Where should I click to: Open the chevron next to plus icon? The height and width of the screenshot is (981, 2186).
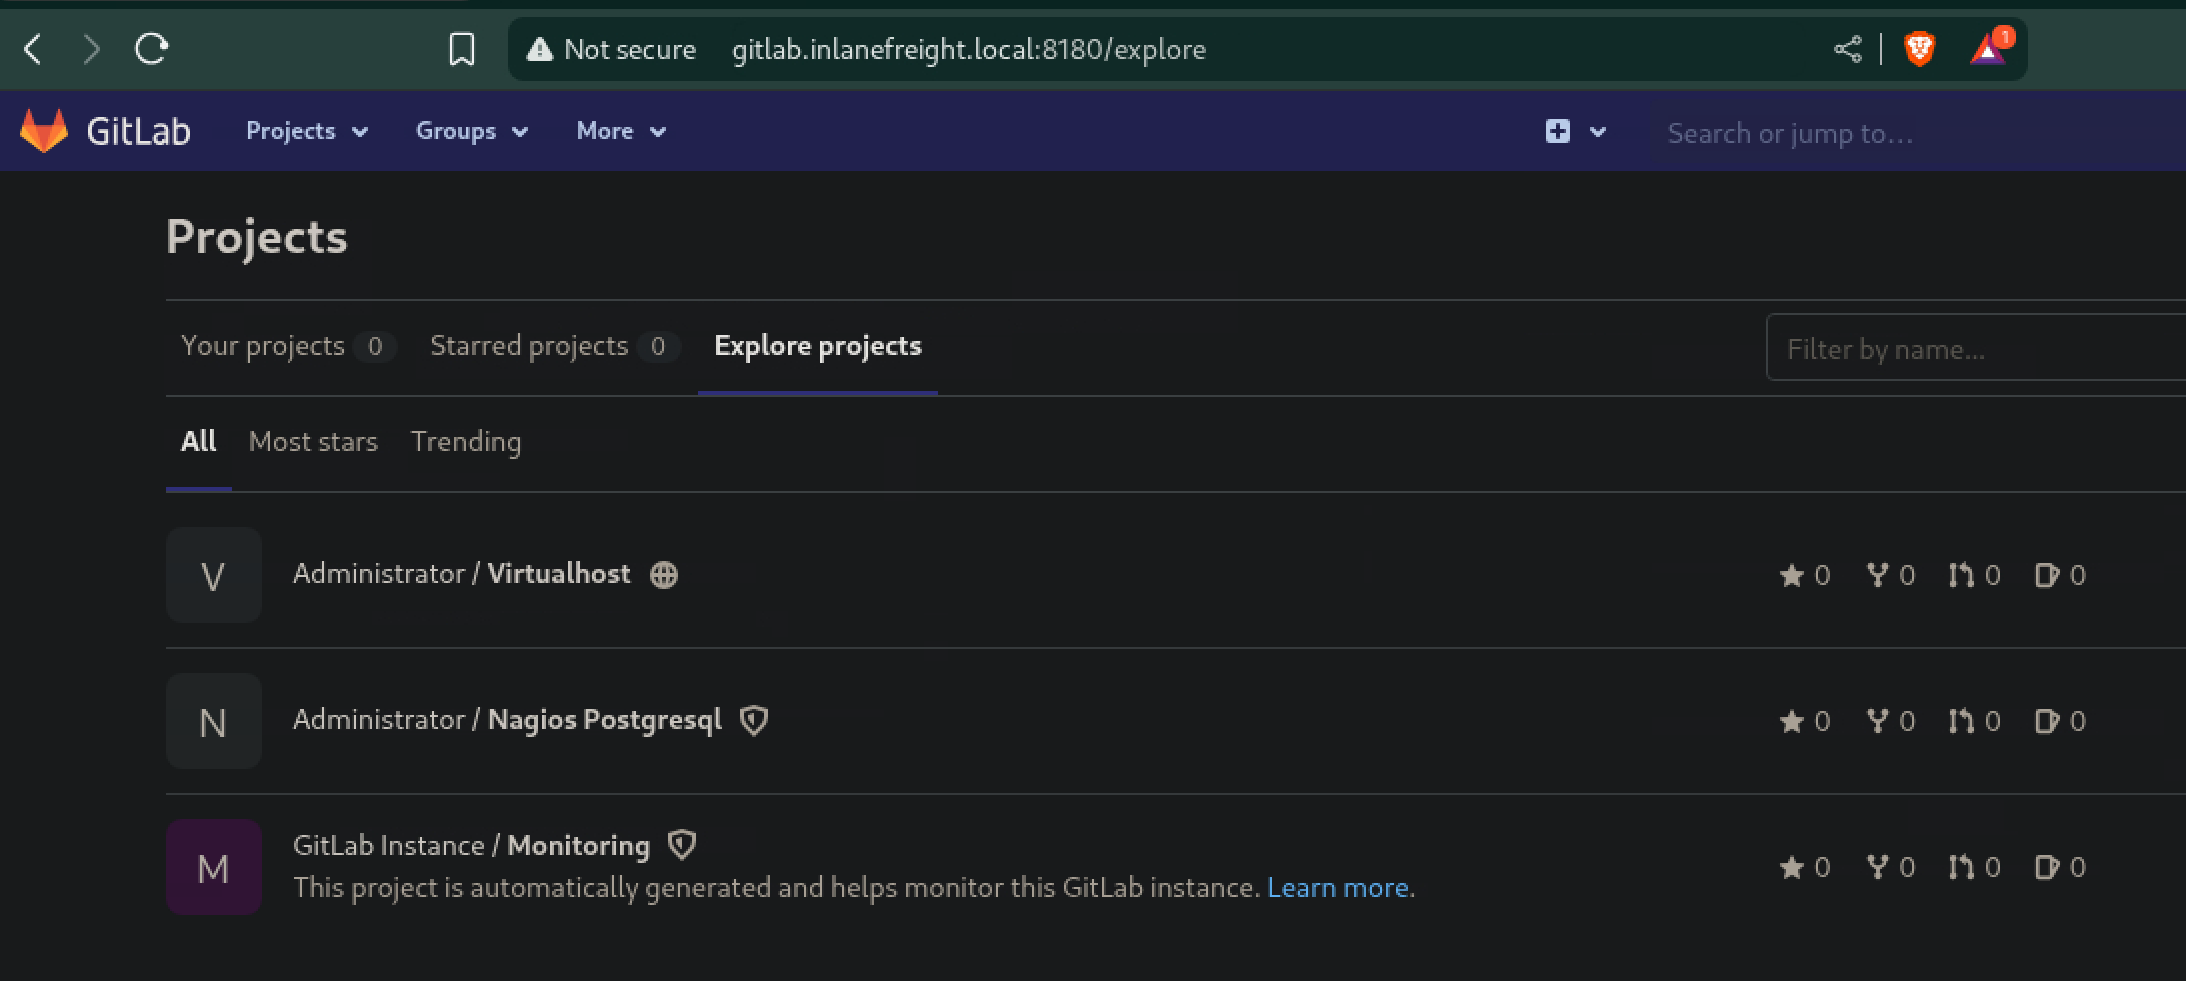1598,131
